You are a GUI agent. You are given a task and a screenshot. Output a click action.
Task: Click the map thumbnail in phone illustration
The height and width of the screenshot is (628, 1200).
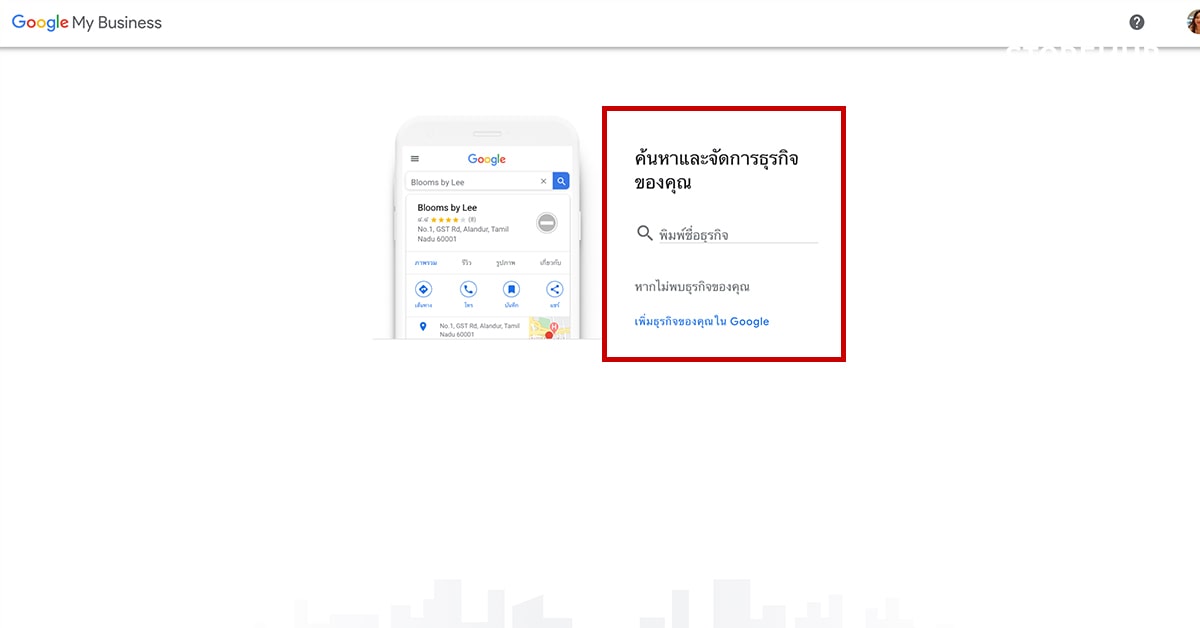click(x=549, y=328)
